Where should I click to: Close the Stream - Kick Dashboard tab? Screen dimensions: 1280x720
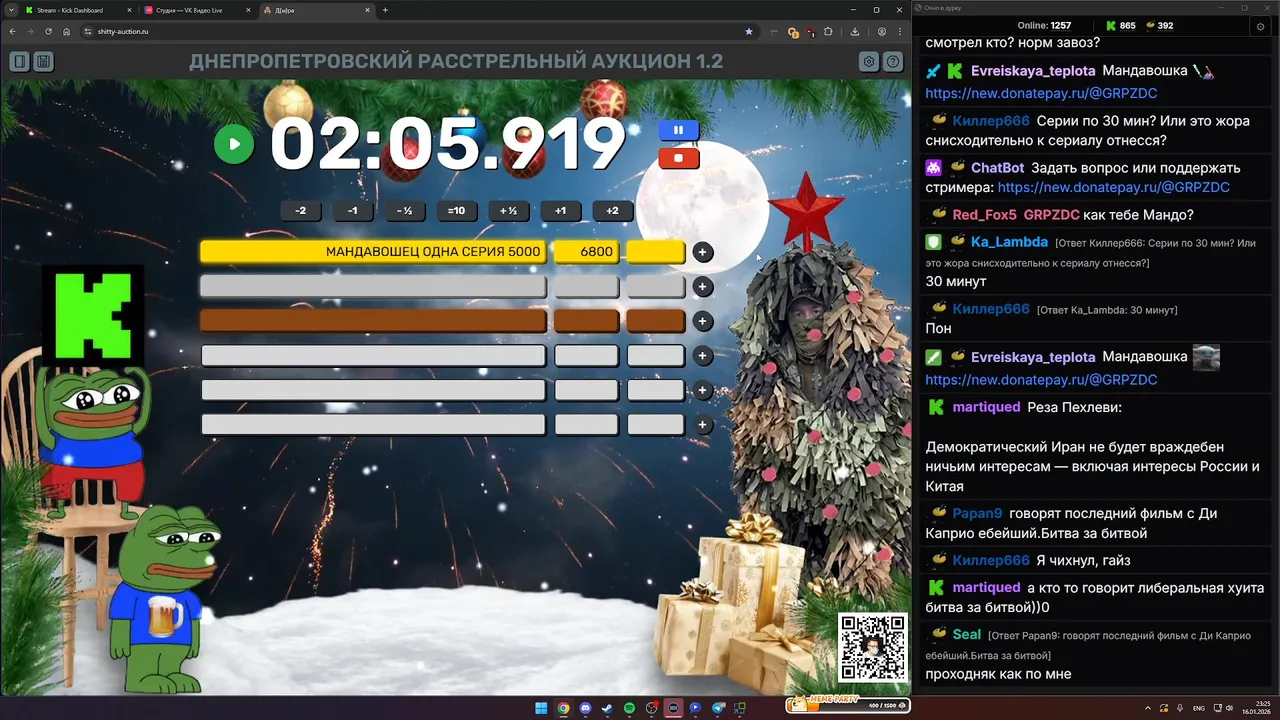(x=129, y=10)
